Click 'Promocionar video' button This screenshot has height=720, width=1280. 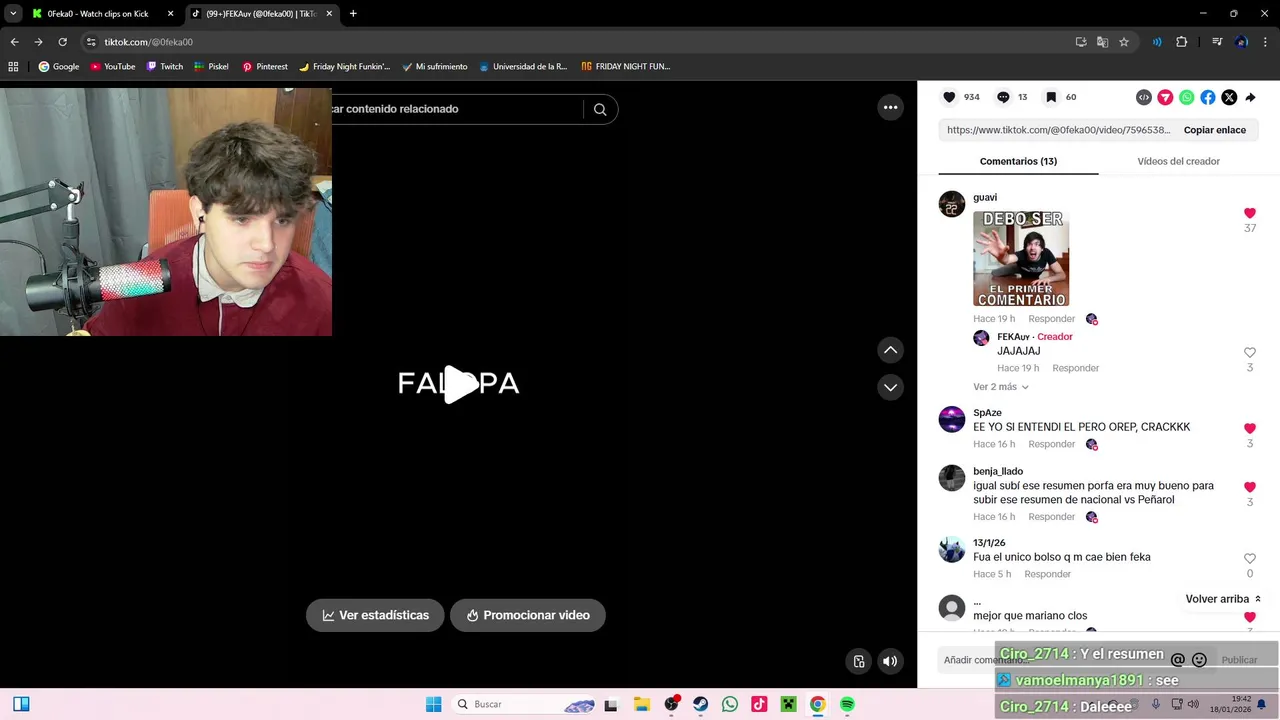(527, 615)
